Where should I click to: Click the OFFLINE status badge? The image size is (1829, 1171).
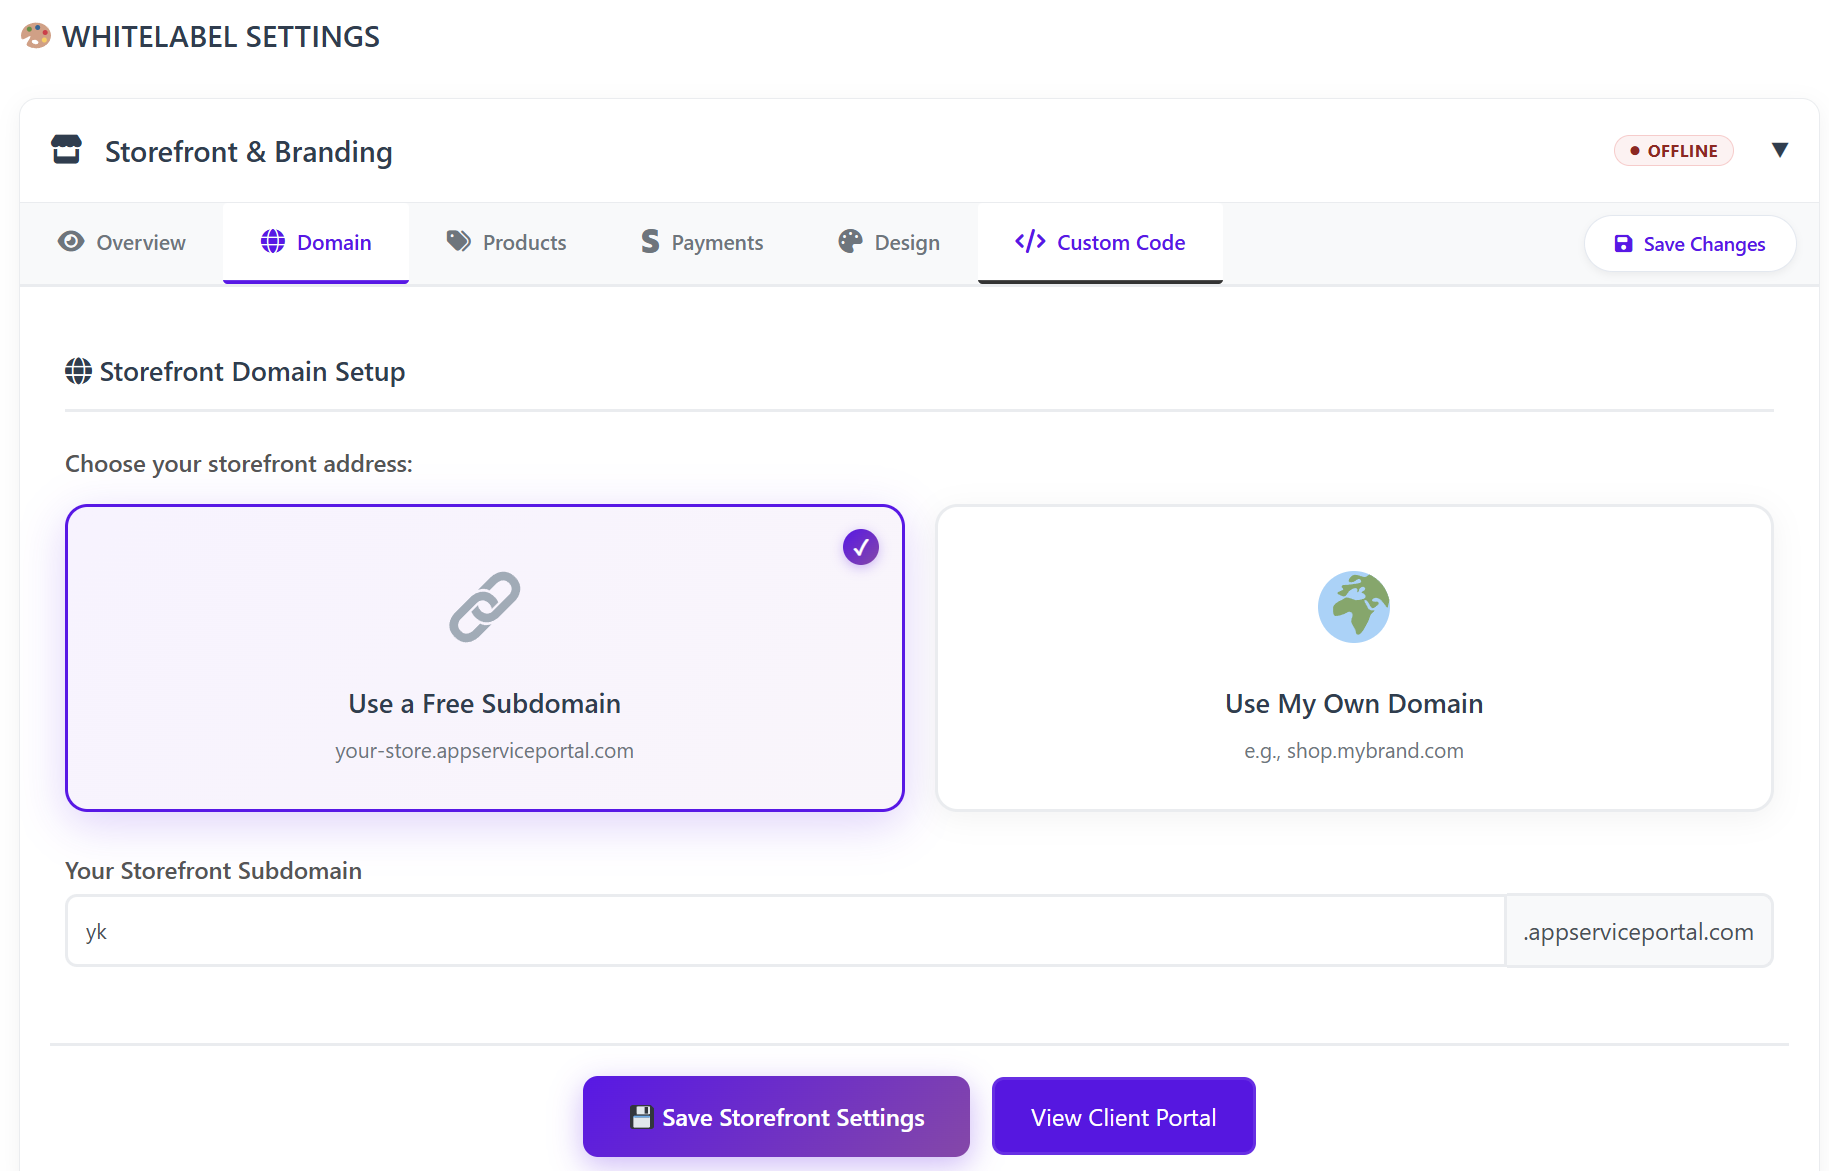point(1673,151)
